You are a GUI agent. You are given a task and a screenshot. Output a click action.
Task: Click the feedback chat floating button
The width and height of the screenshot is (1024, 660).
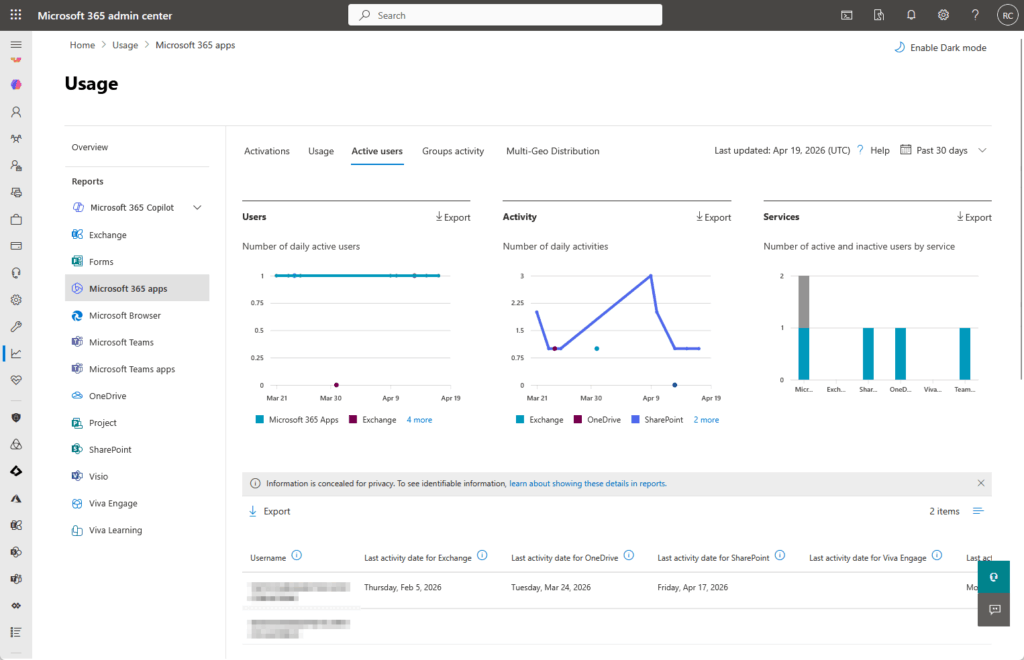(993, 610)
